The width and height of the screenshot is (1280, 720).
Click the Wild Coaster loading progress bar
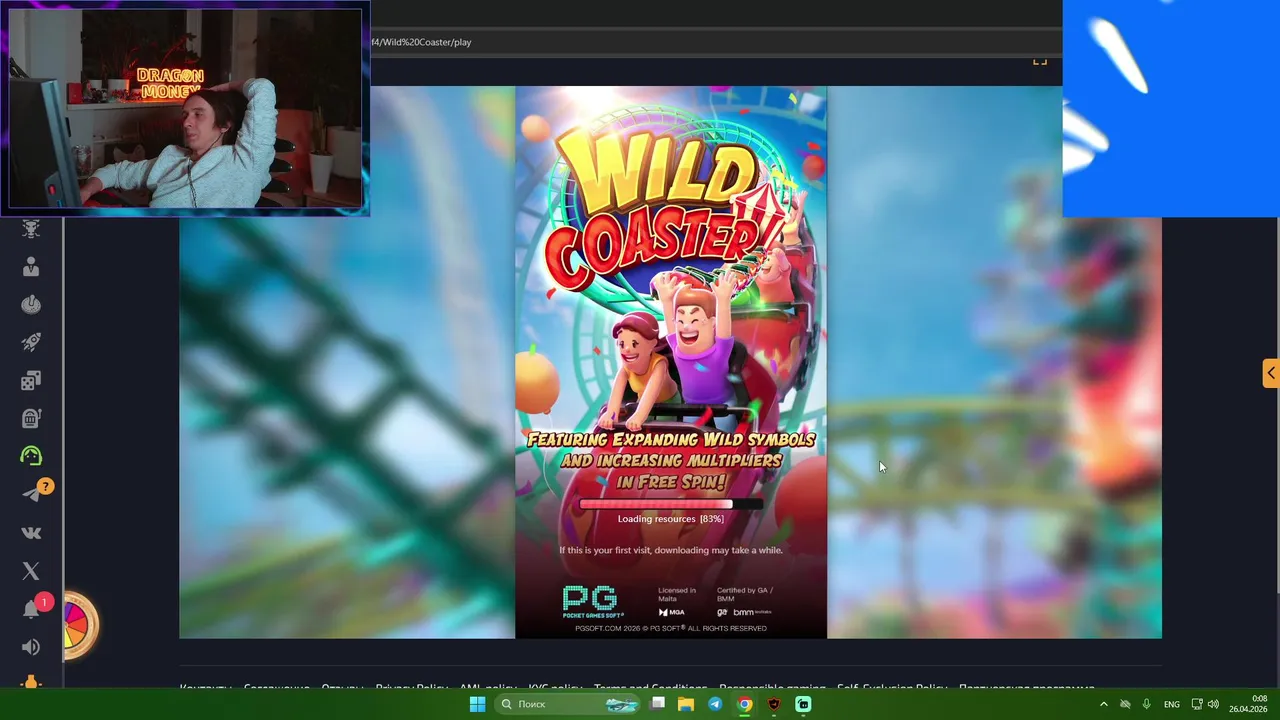(x=670, y=505)
